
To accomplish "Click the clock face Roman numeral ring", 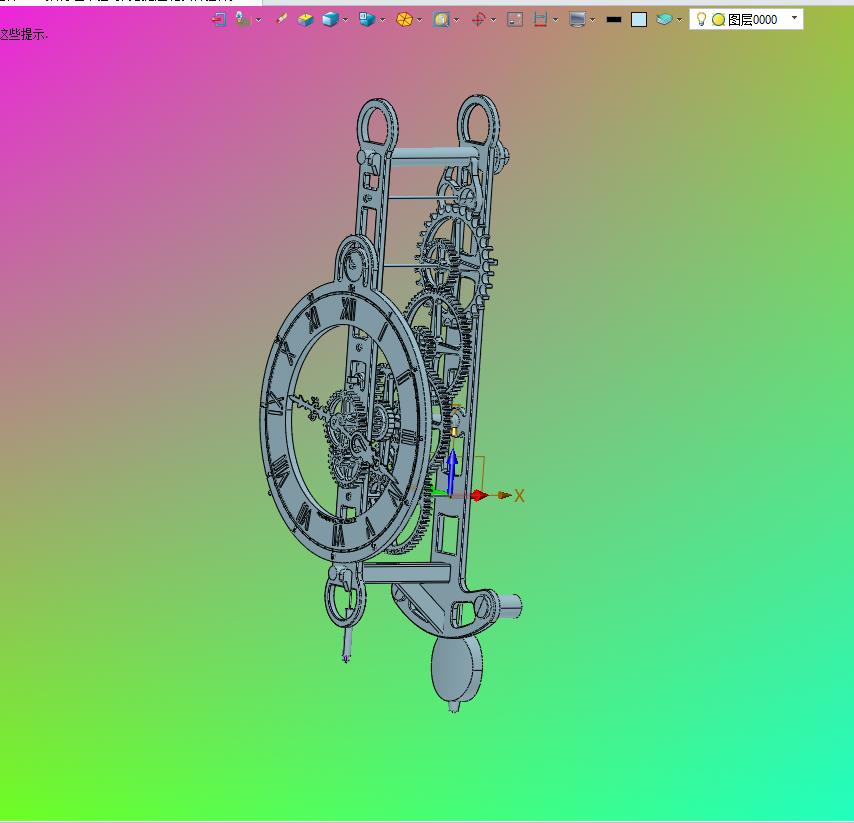I will pos(345,422).
